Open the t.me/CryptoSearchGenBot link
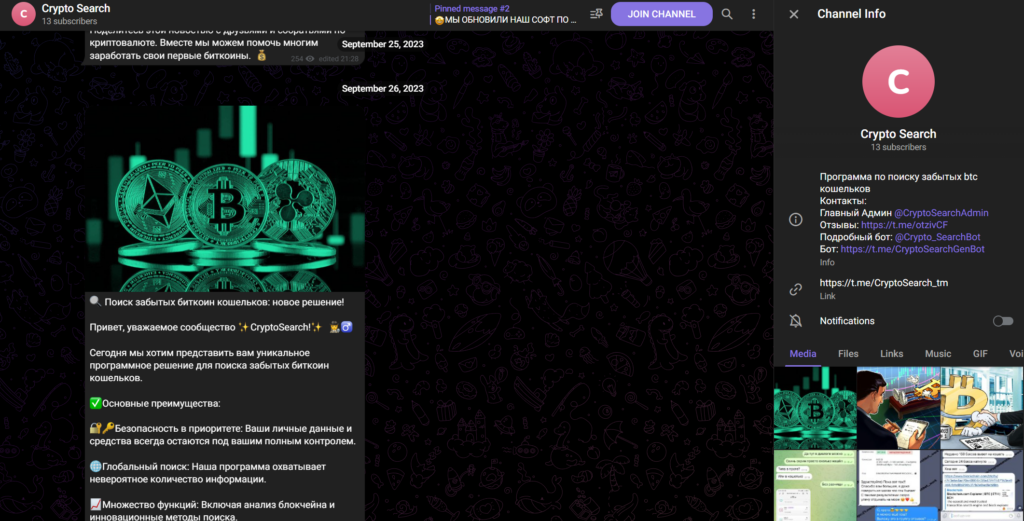Screen dimensions: 1024x521 (911, 249)
